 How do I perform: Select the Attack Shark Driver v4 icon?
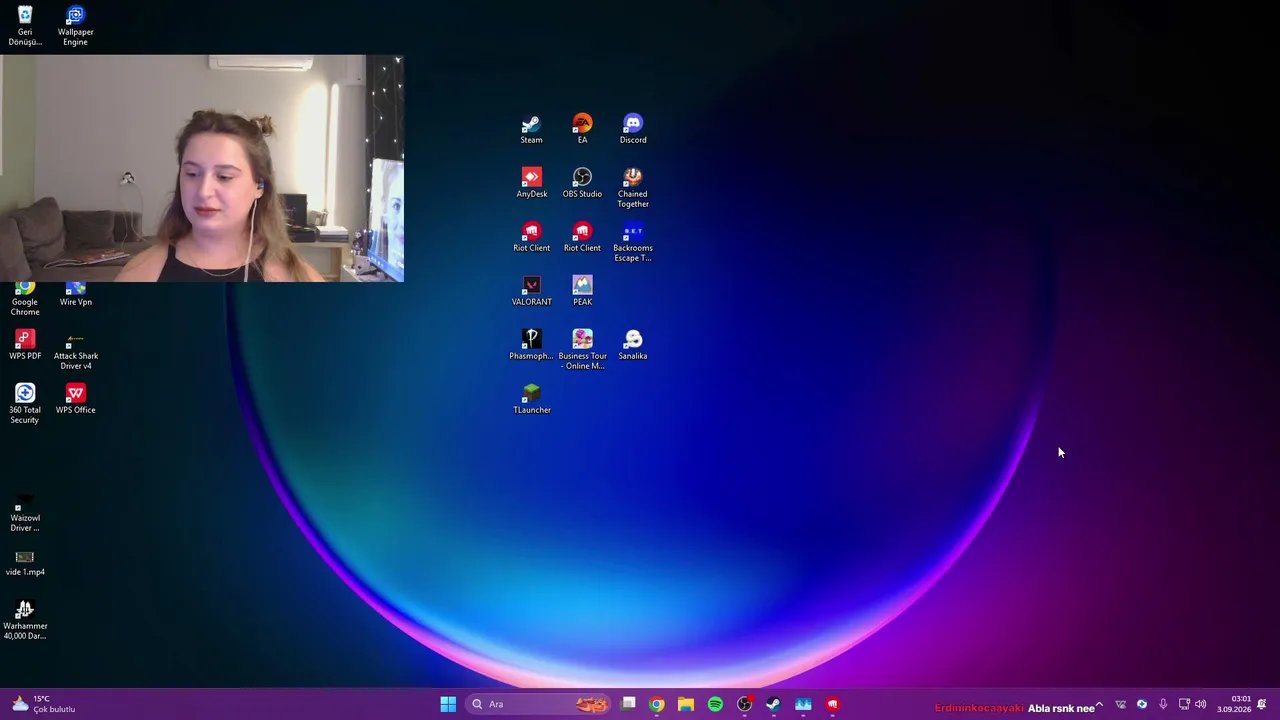(x=75, y=350)
